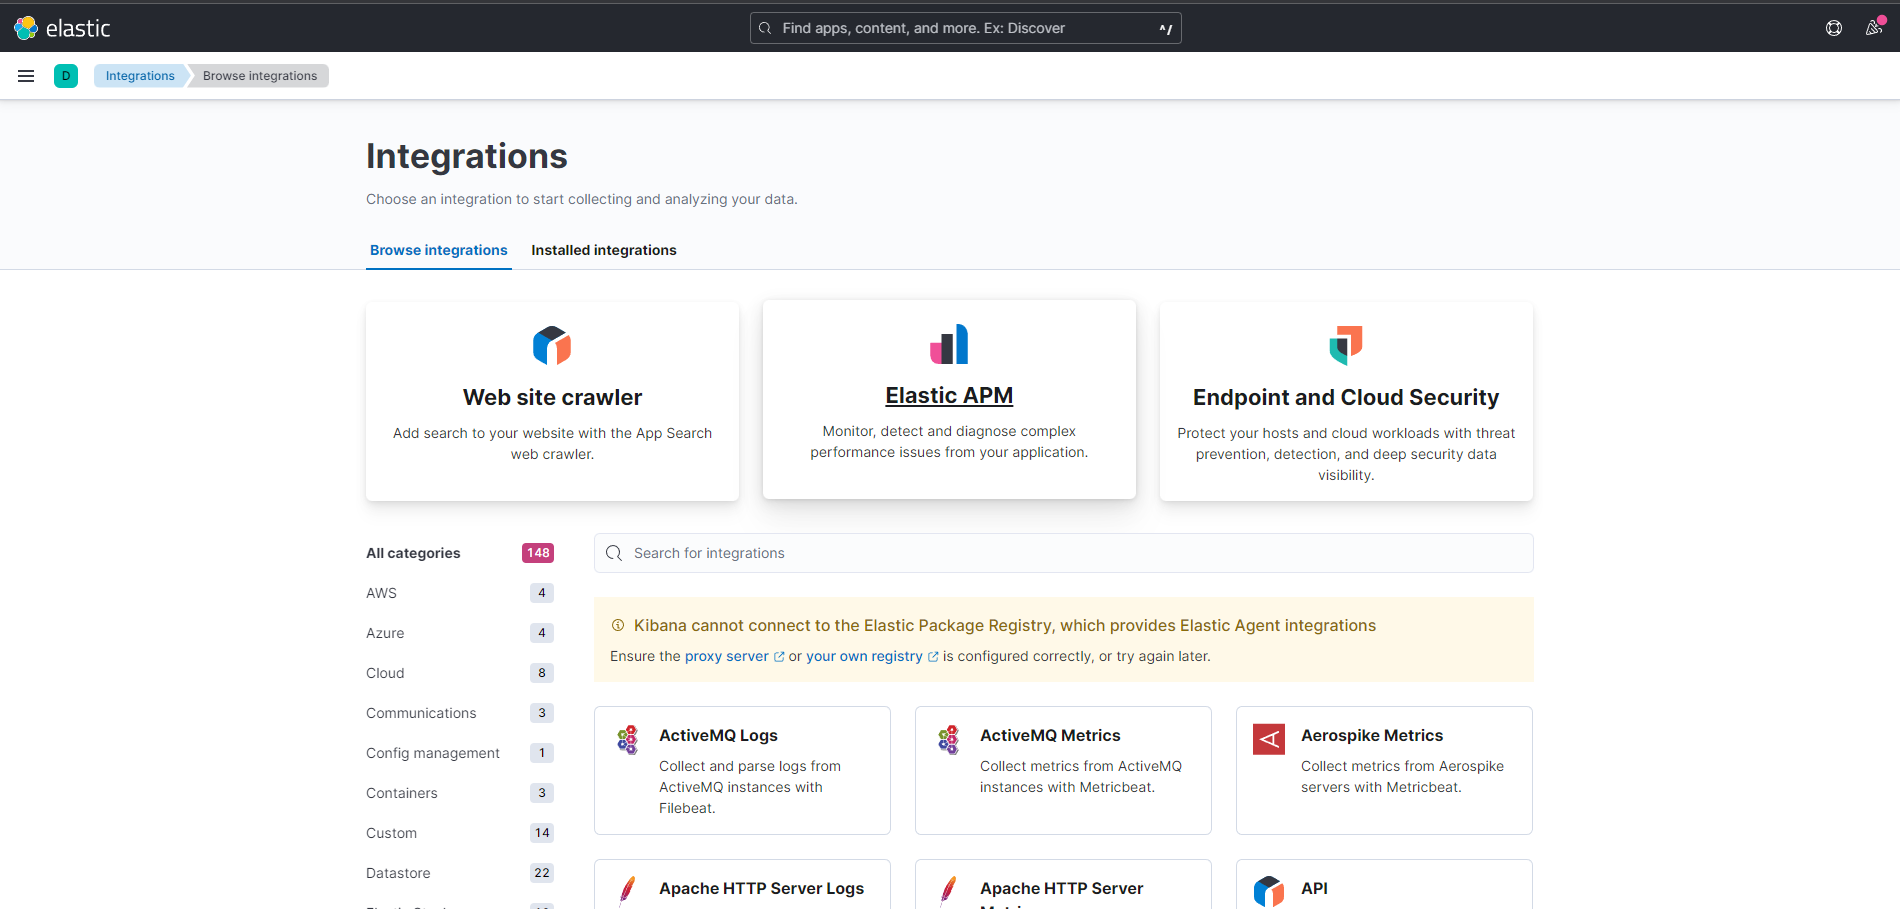This screenshot has height=909, width=1900.
Task: Click the Web site crawler icon
Action: [552, 346]
